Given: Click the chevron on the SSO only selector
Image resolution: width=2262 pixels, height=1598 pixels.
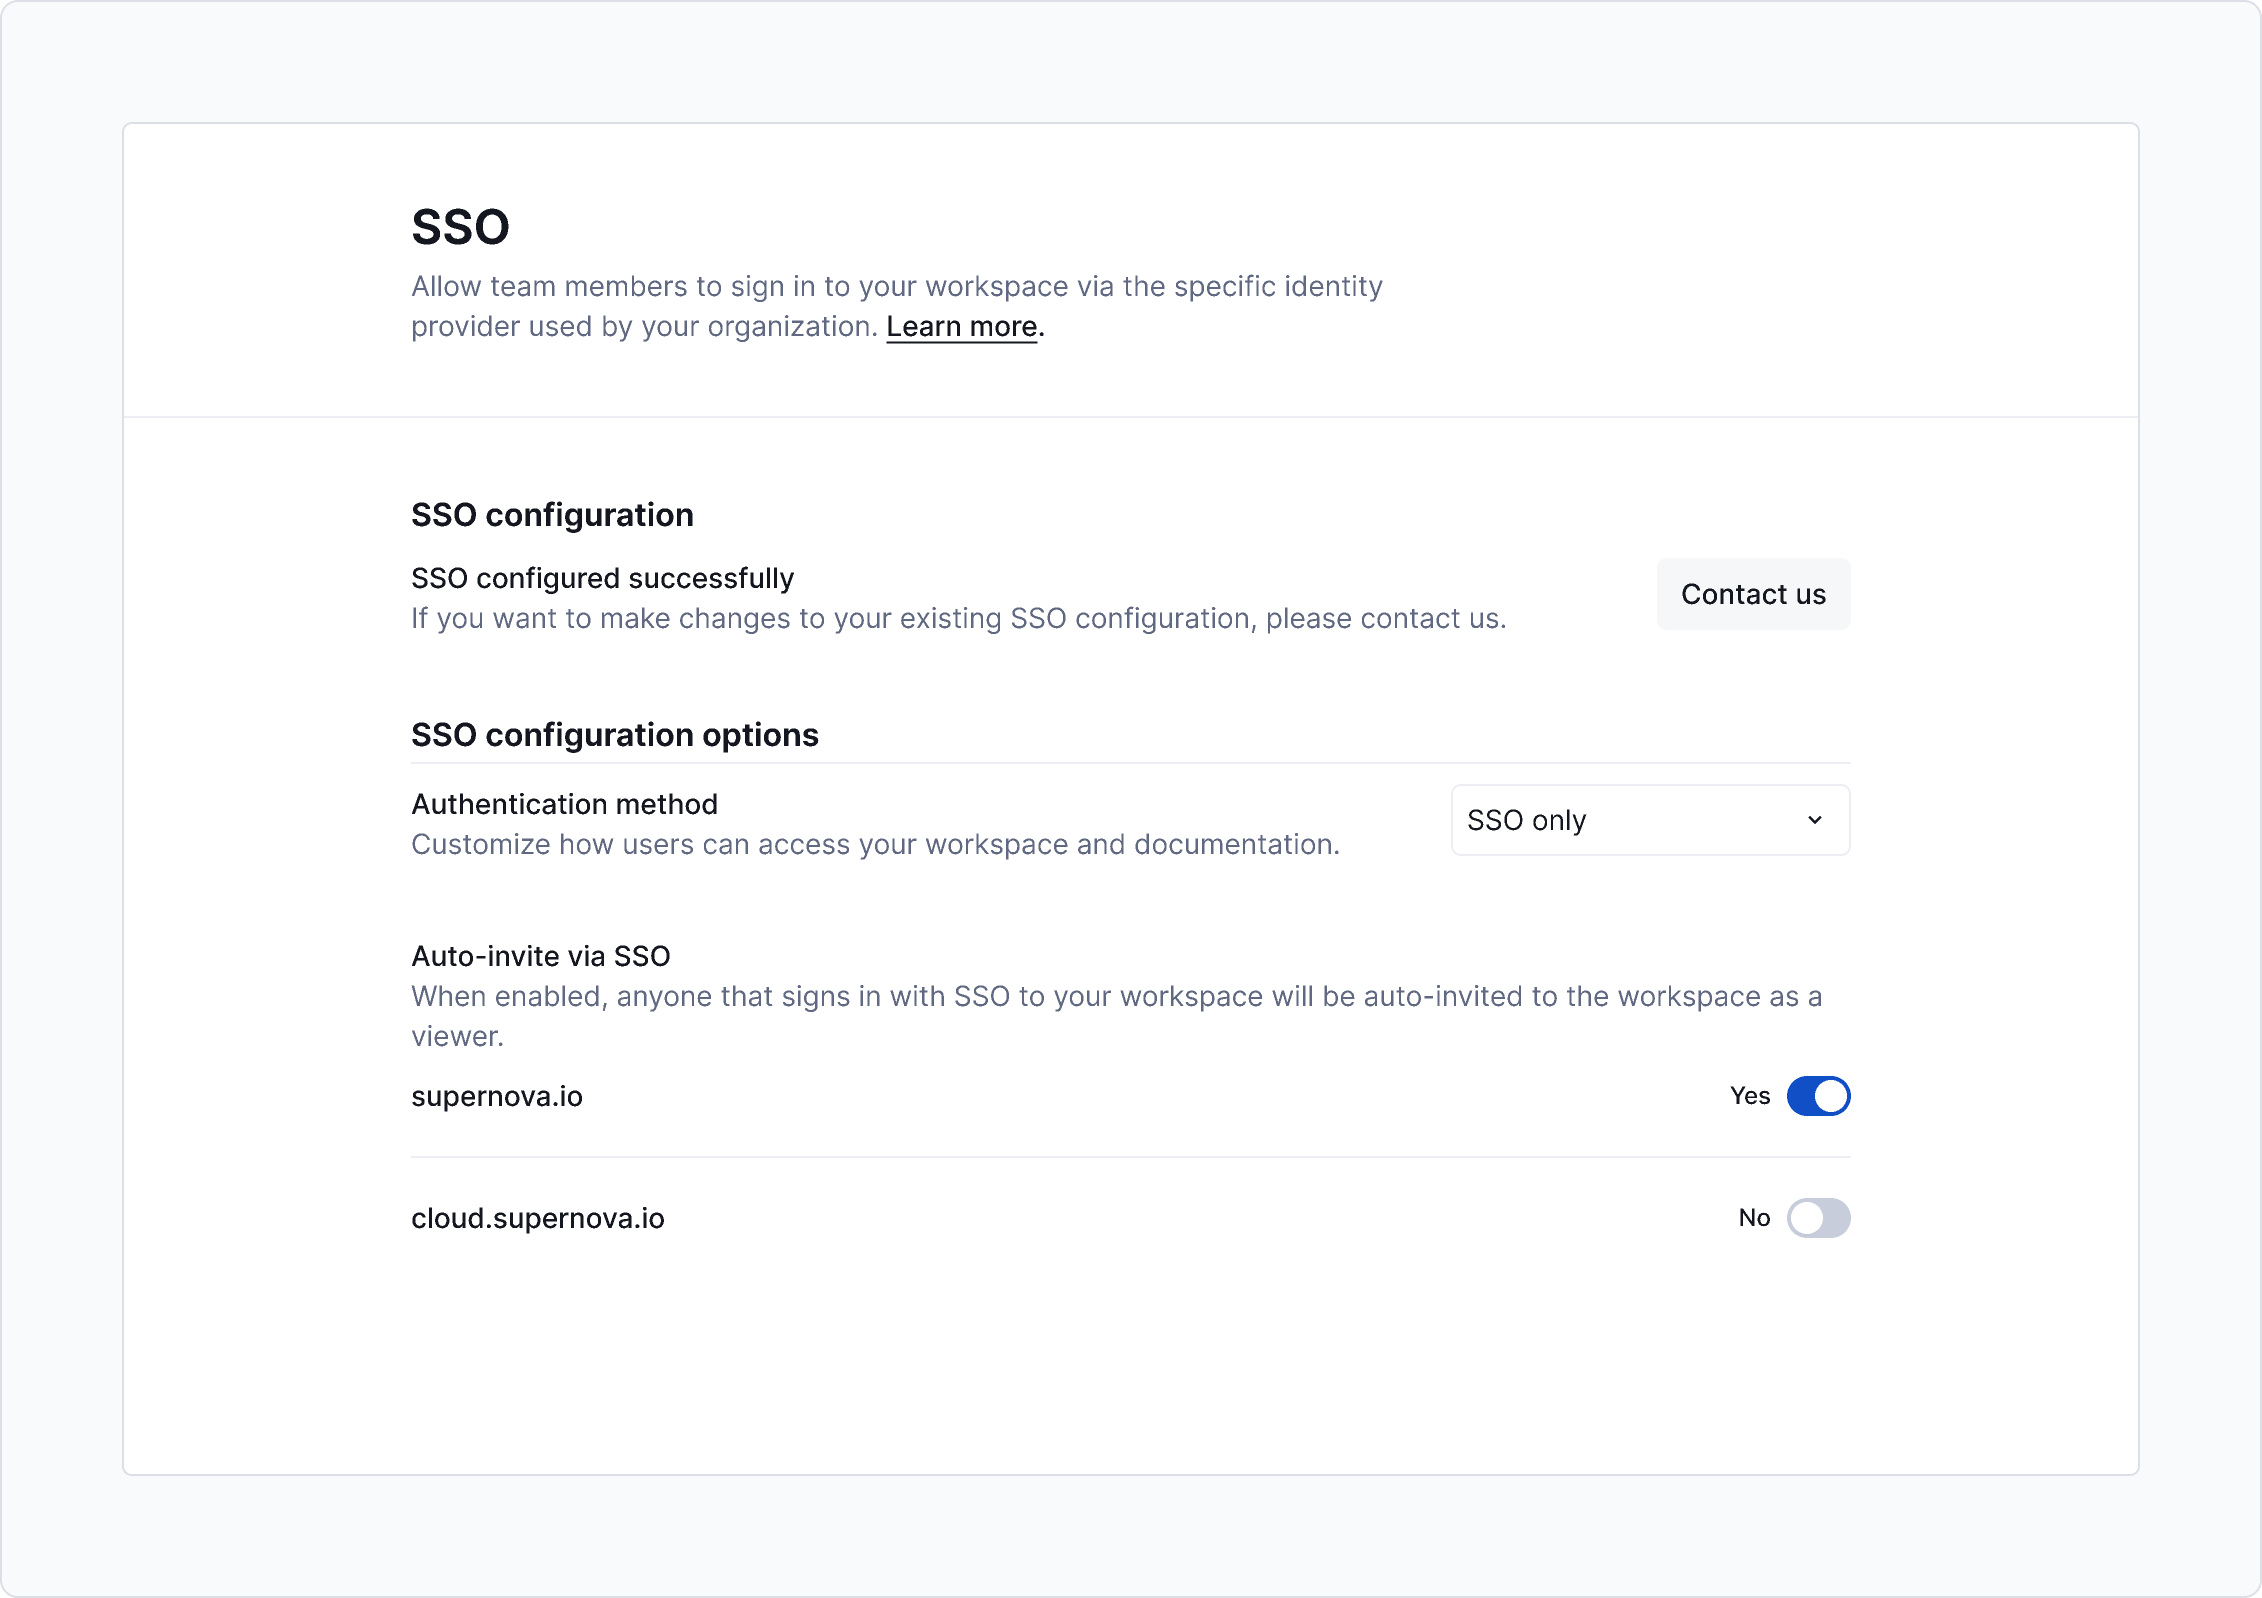Looking at the screenshot, I should (x=1817, y=820).
